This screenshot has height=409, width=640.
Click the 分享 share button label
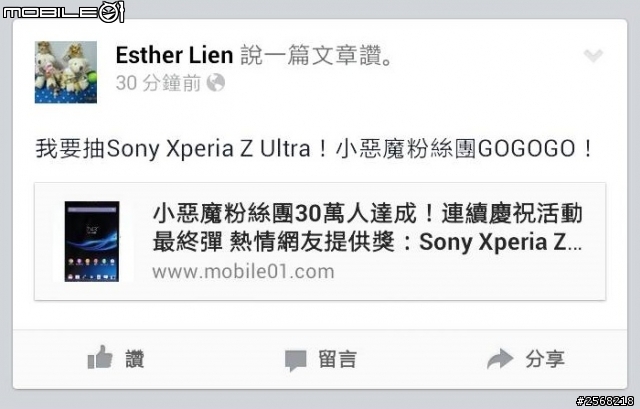click(x=545, y=359)
